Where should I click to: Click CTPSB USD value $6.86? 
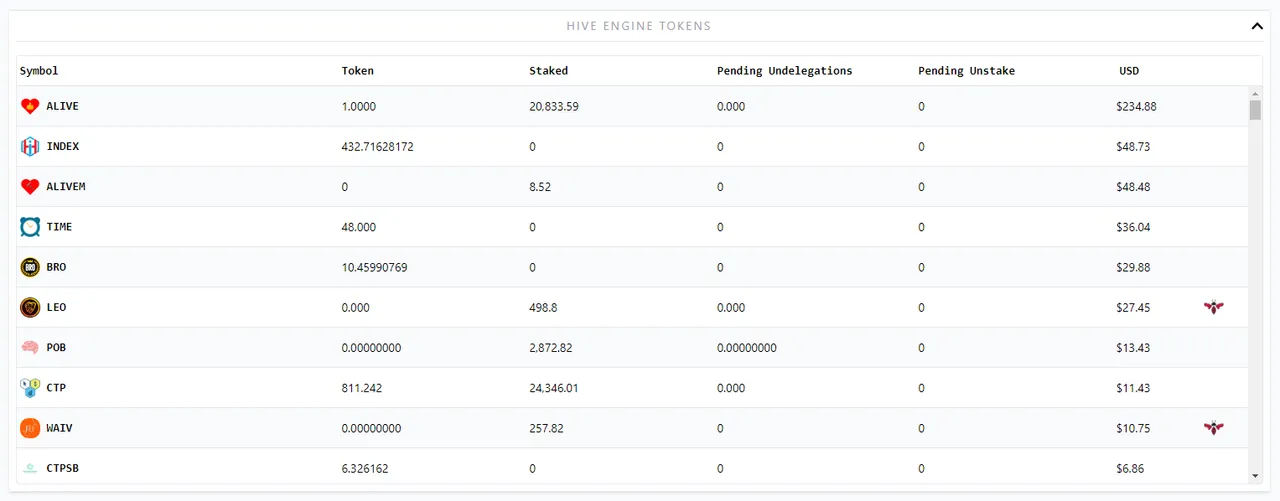pos(1131,468)
